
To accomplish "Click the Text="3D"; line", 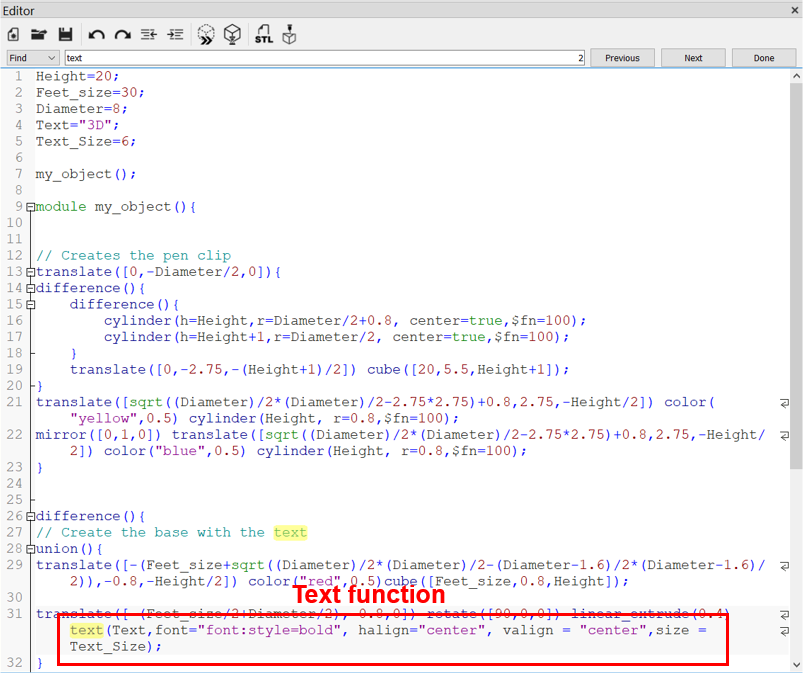I will click(x=77, y=125).
